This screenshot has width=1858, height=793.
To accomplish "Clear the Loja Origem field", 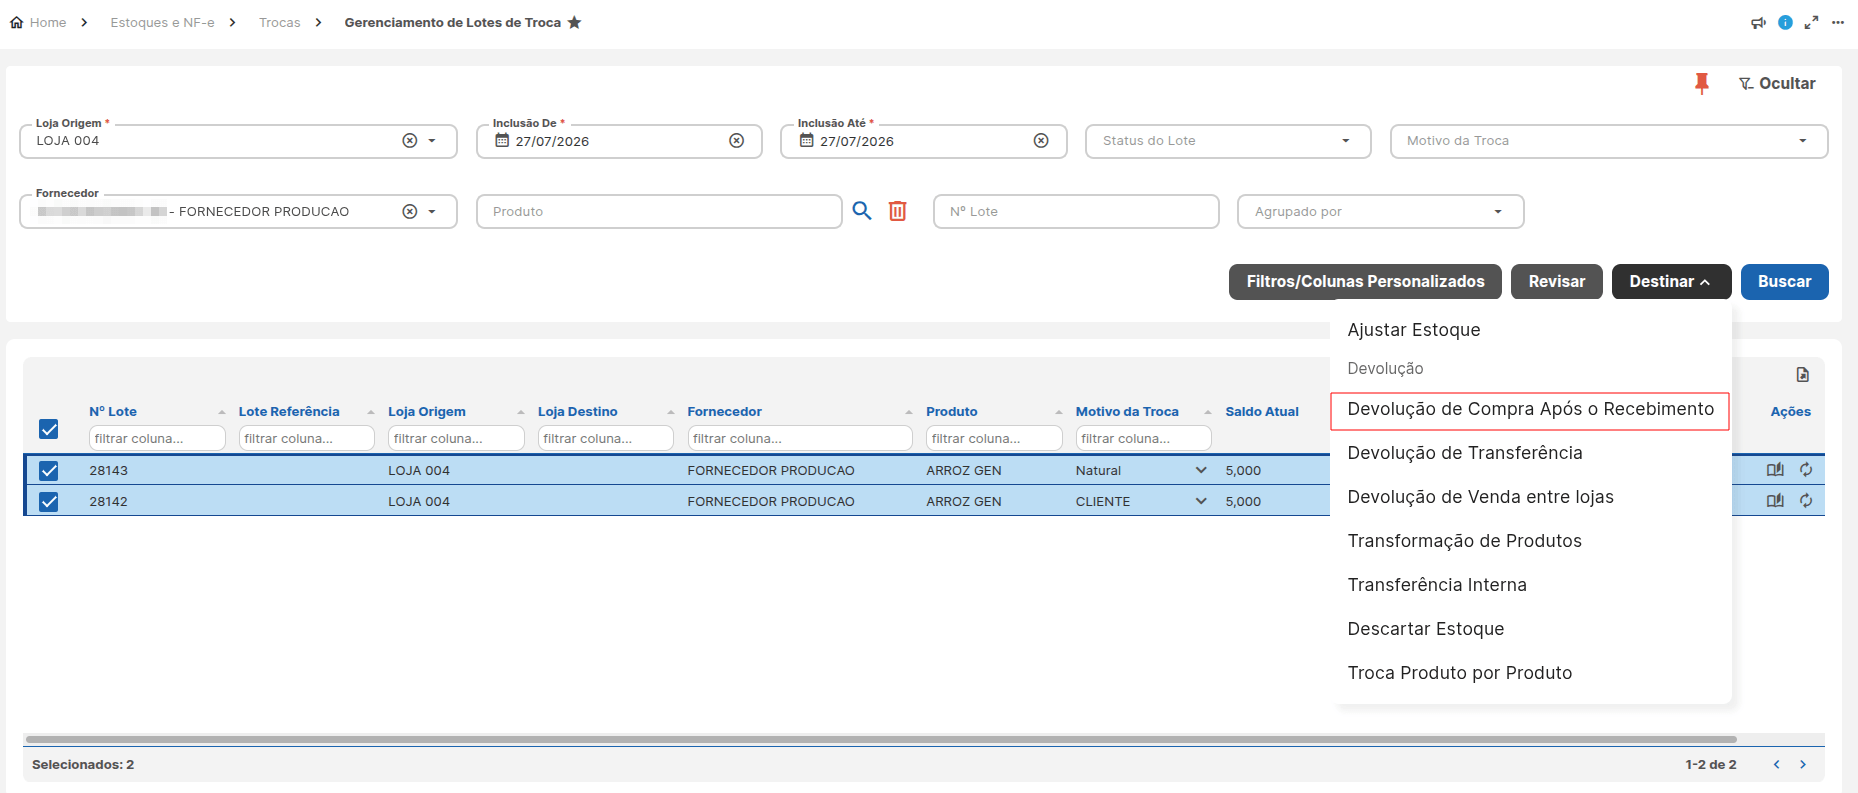I will tap(409, 141).
